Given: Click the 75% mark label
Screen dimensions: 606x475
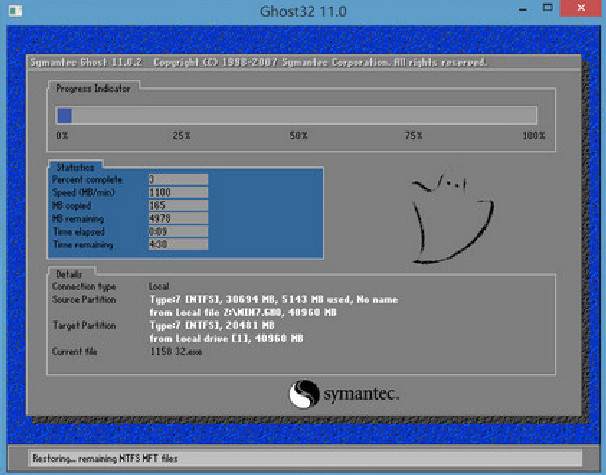Looking at the screenshot, I should pyautogui.click(x=414, y=136).
